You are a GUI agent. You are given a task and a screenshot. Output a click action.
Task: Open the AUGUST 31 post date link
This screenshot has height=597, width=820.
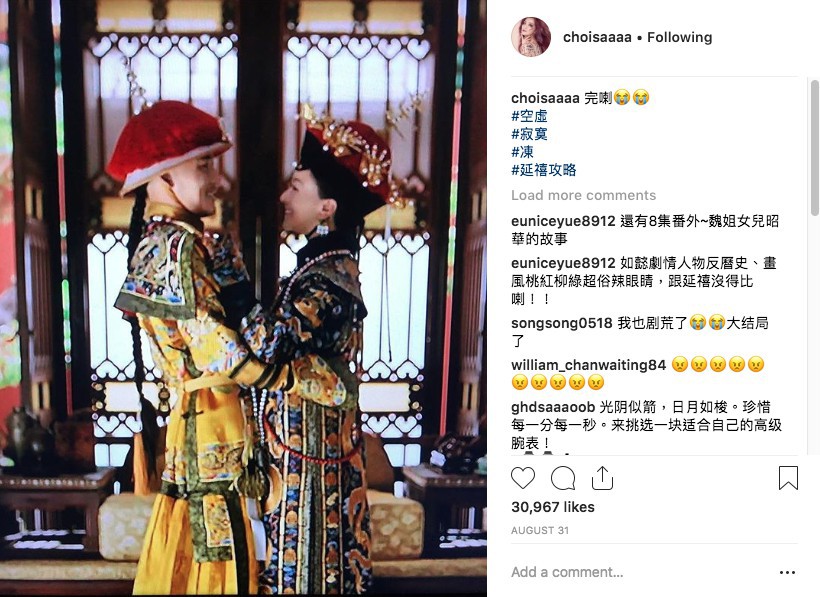click(x=540, y=530)
